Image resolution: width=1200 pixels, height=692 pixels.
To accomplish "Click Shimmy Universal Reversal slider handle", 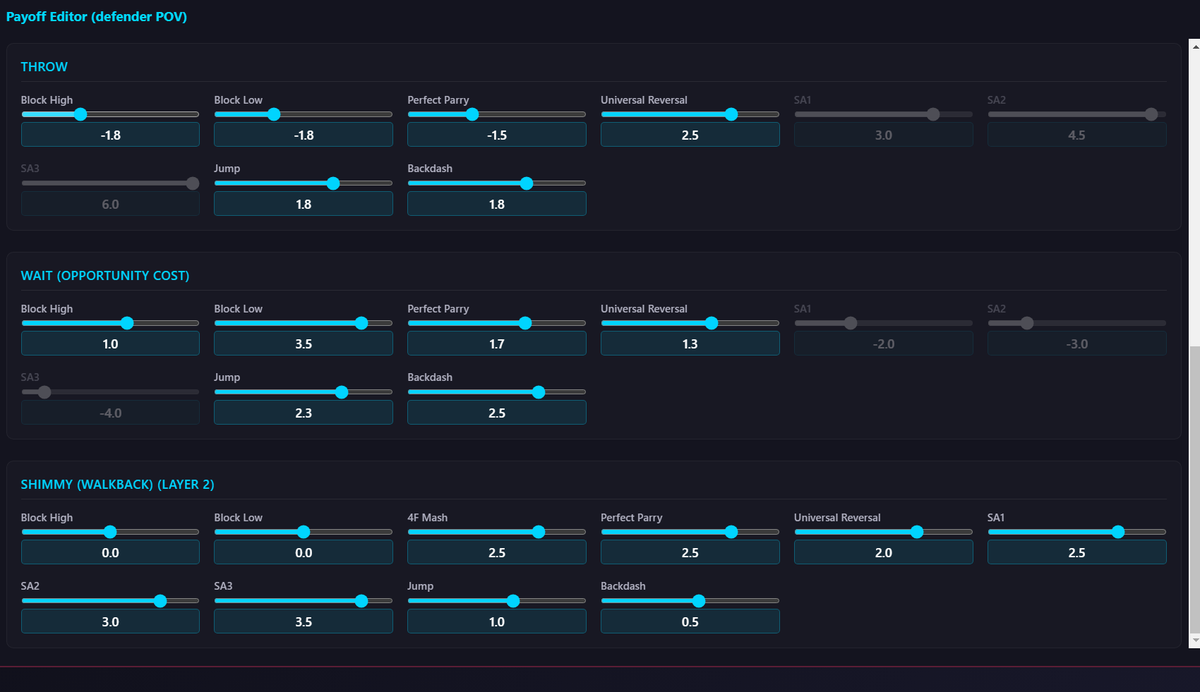I will coord(917,532).
